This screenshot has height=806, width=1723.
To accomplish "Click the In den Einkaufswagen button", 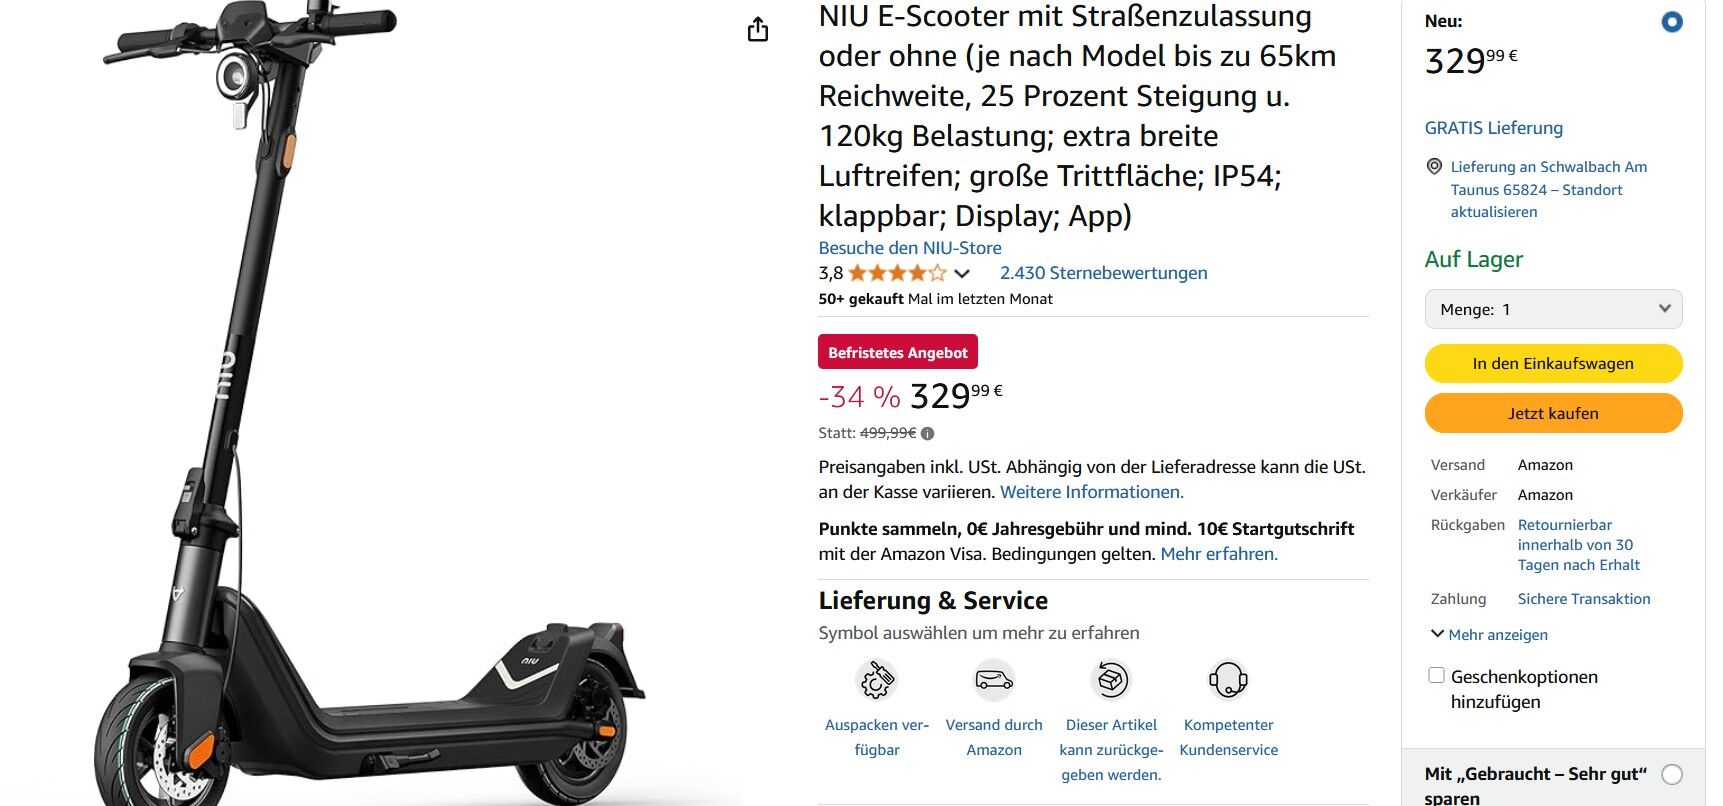I will (x=1553, y=364).
